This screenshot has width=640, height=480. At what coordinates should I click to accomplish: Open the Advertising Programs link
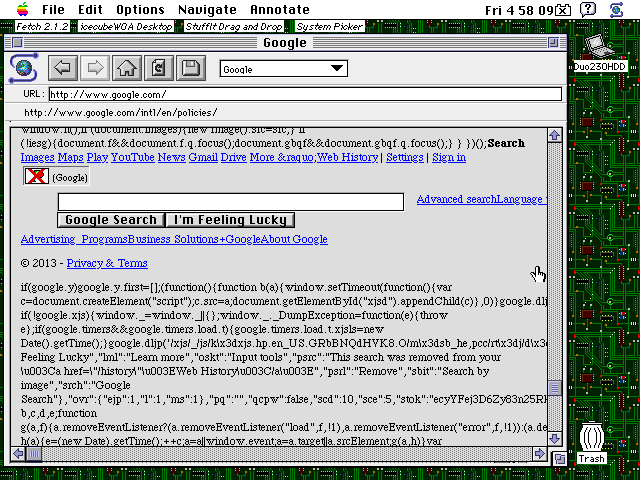pyautogui.click(x=74, y=239)
